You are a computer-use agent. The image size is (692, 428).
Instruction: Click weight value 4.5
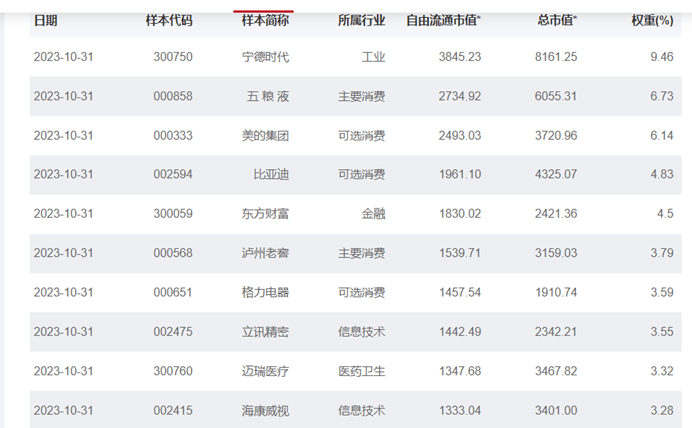coord(665,214)
